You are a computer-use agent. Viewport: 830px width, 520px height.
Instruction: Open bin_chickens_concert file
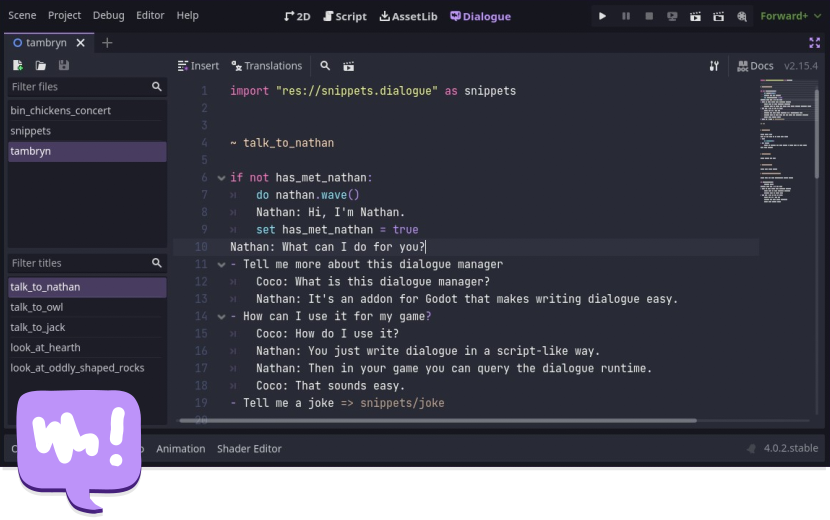pyautogui.click(x=87, y=110)
